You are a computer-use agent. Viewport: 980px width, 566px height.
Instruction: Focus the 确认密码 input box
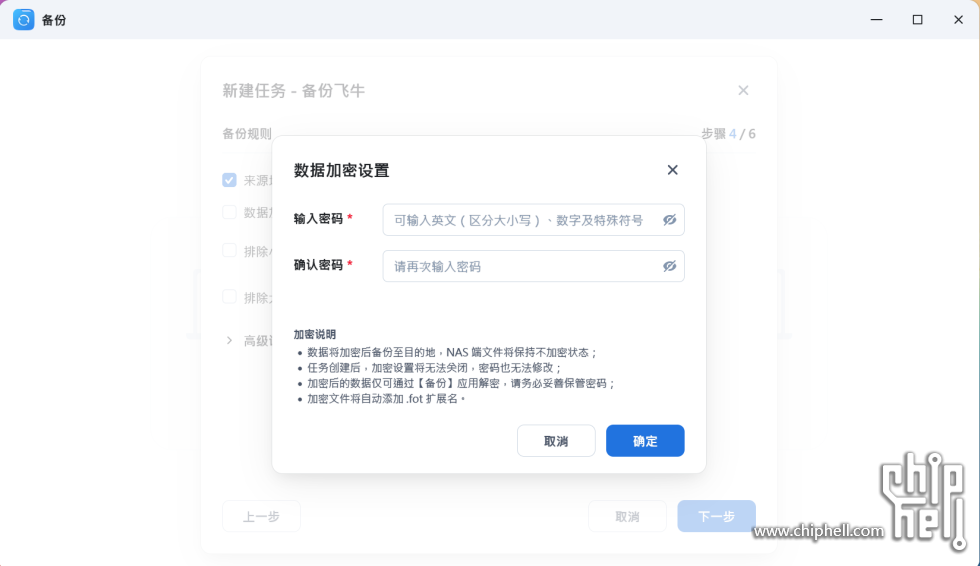[520, 266]
